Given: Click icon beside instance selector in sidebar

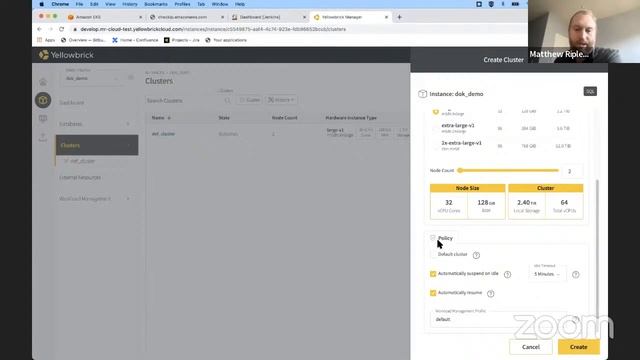Looking at the screenshot, I should click(x=131, y=77).
